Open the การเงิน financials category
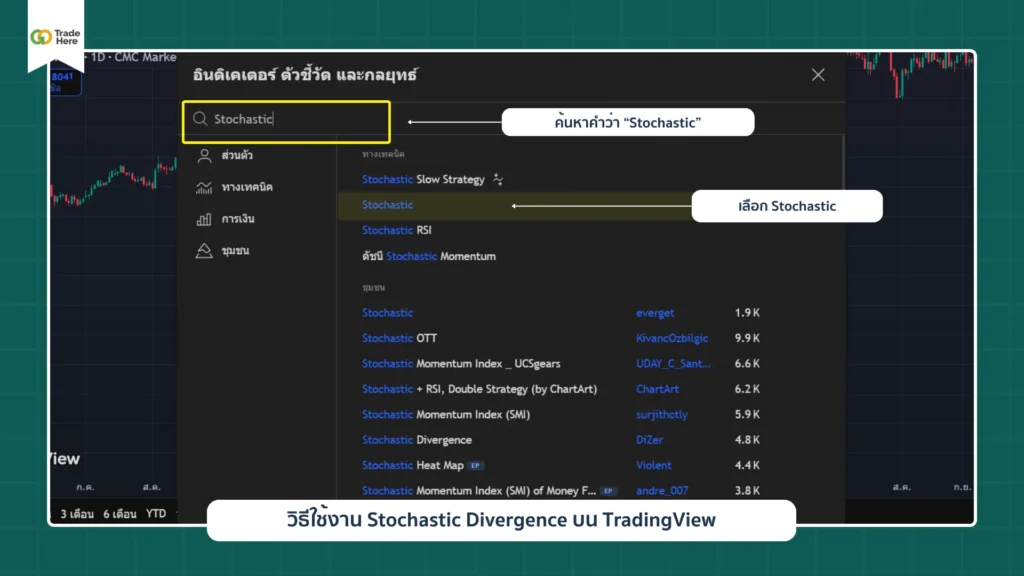The height and width of the screenshot is (576, 1024). [x=238, y=219]
